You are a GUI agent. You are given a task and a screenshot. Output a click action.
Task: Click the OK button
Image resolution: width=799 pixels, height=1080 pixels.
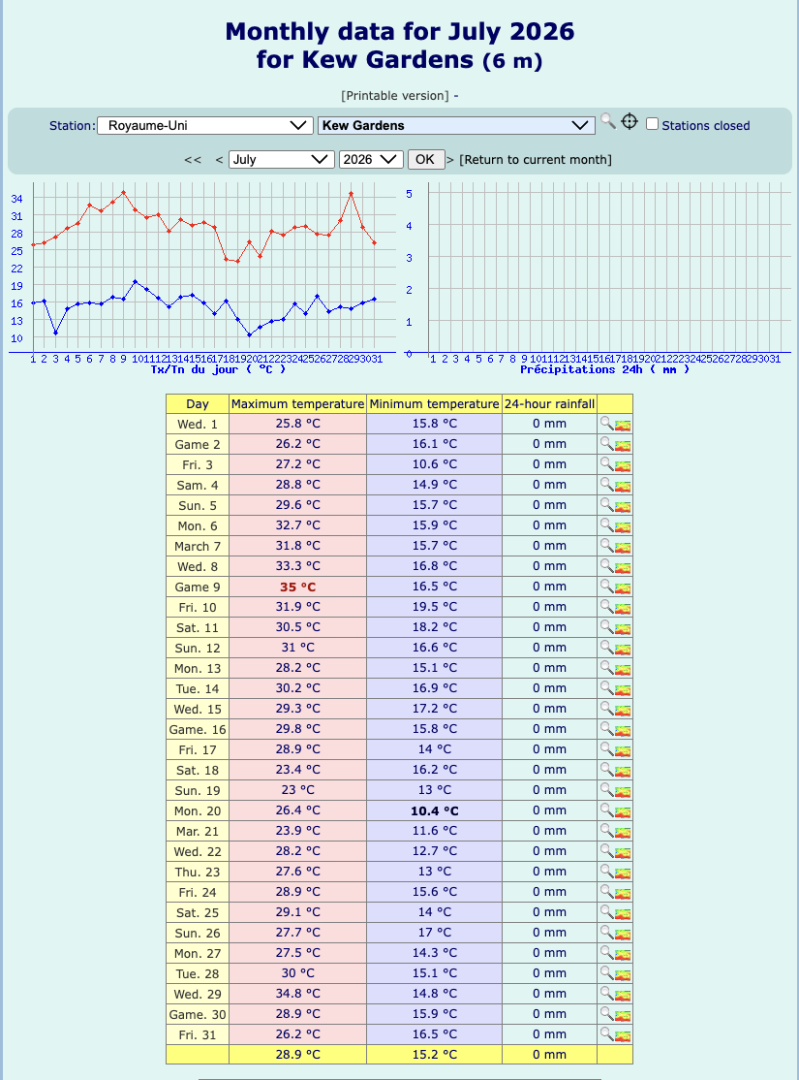pos(425,159)
